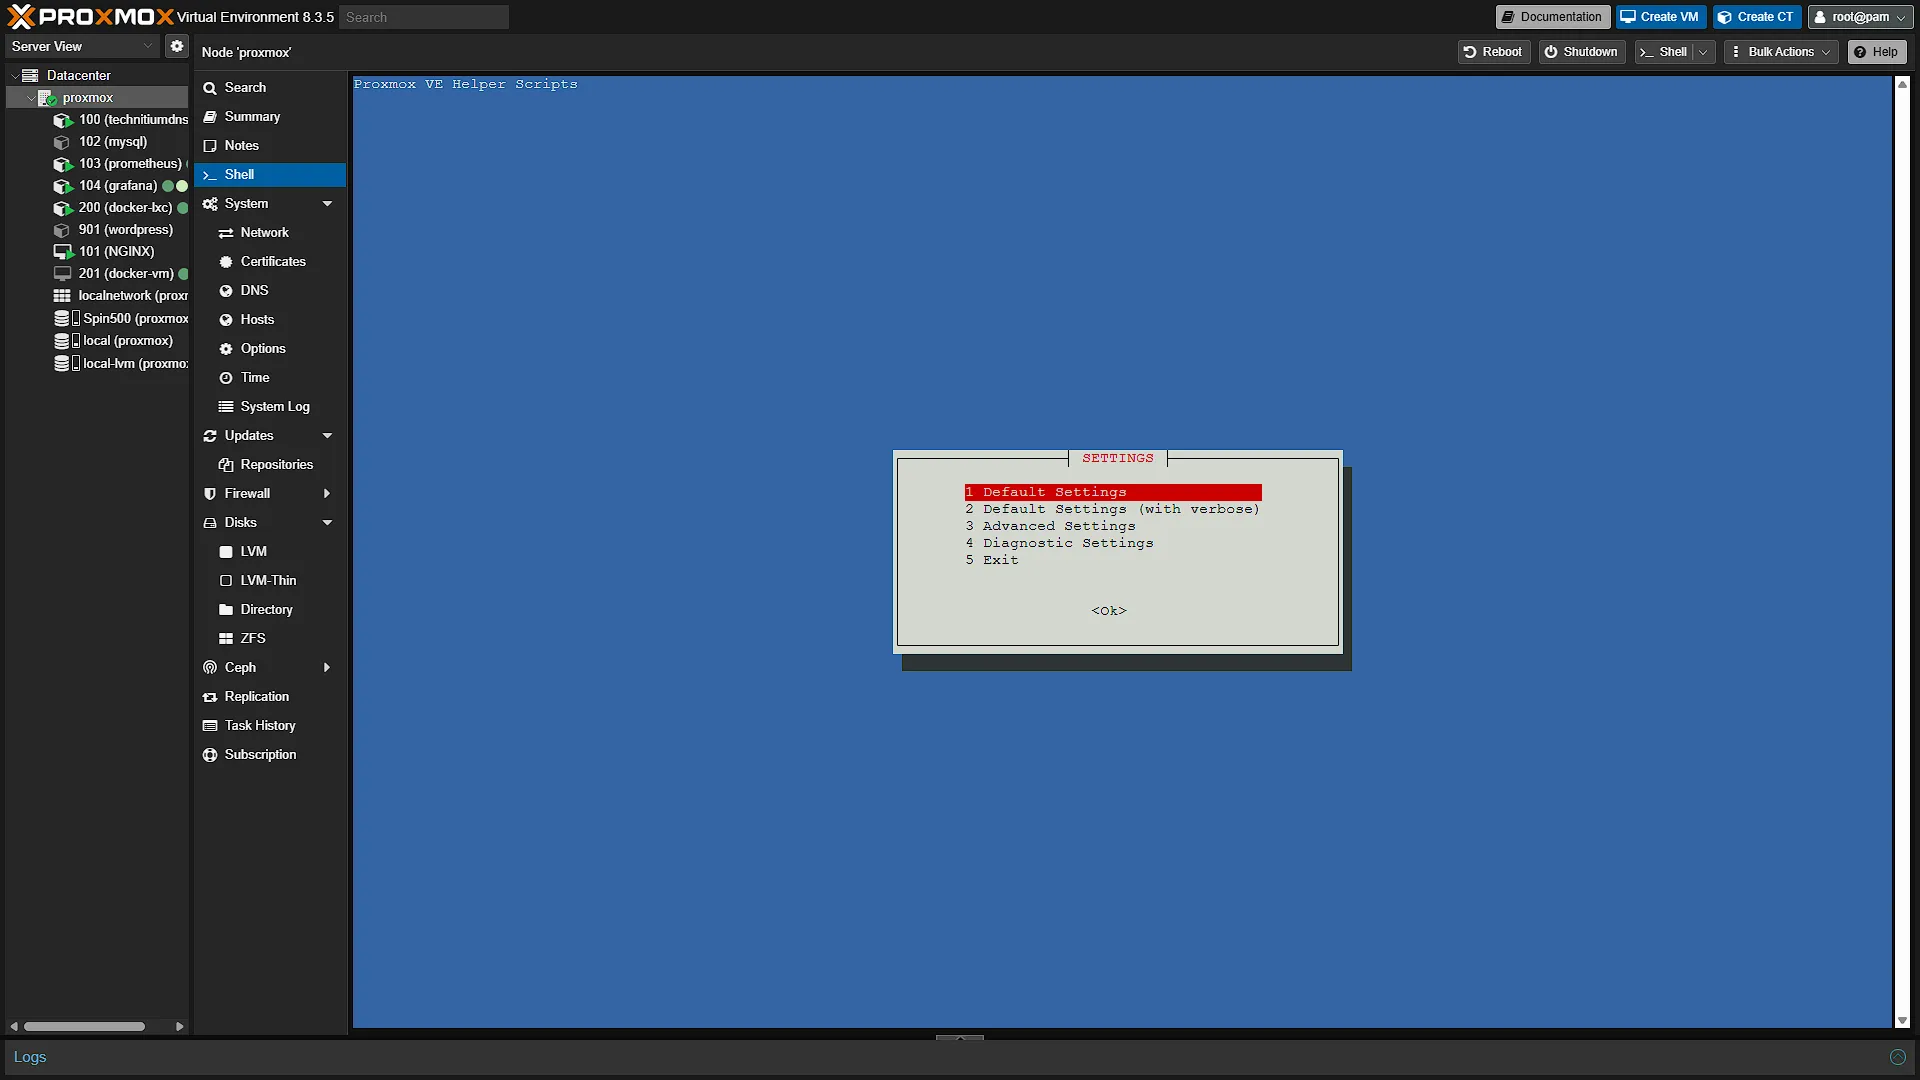Image resolution: width=1920 pixels, height=1080 pixels.
Task: Click the Shutdown button
Action: [x=1581, y=52]
